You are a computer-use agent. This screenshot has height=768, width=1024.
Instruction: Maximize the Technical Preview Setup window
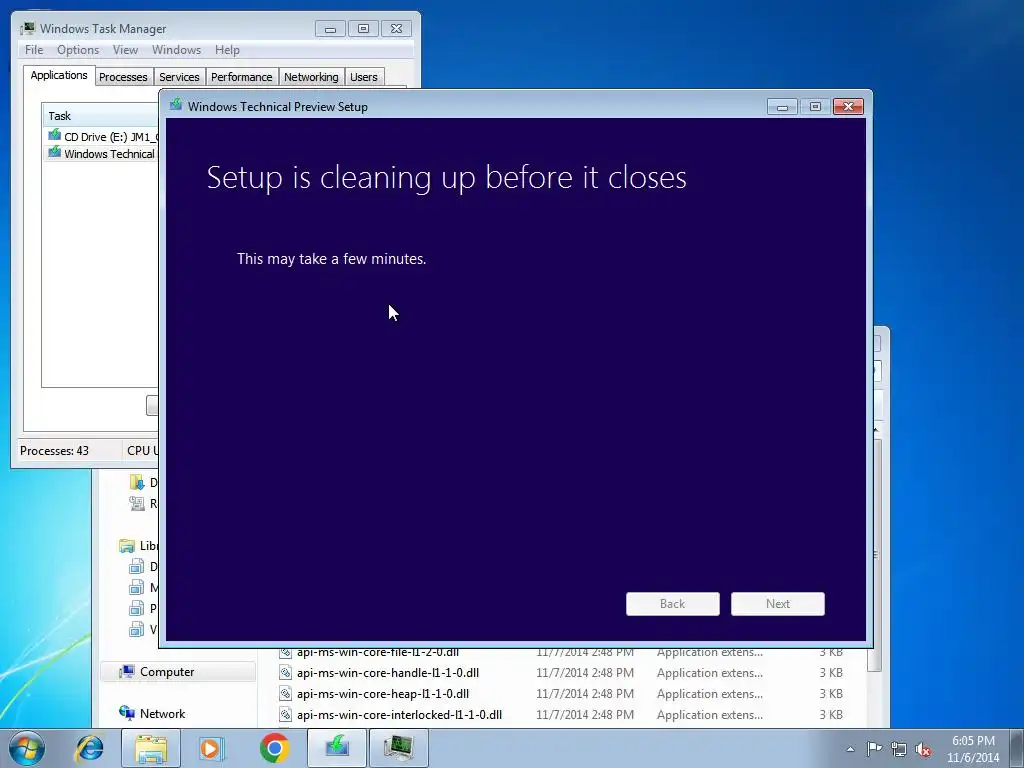click(815, 106)
